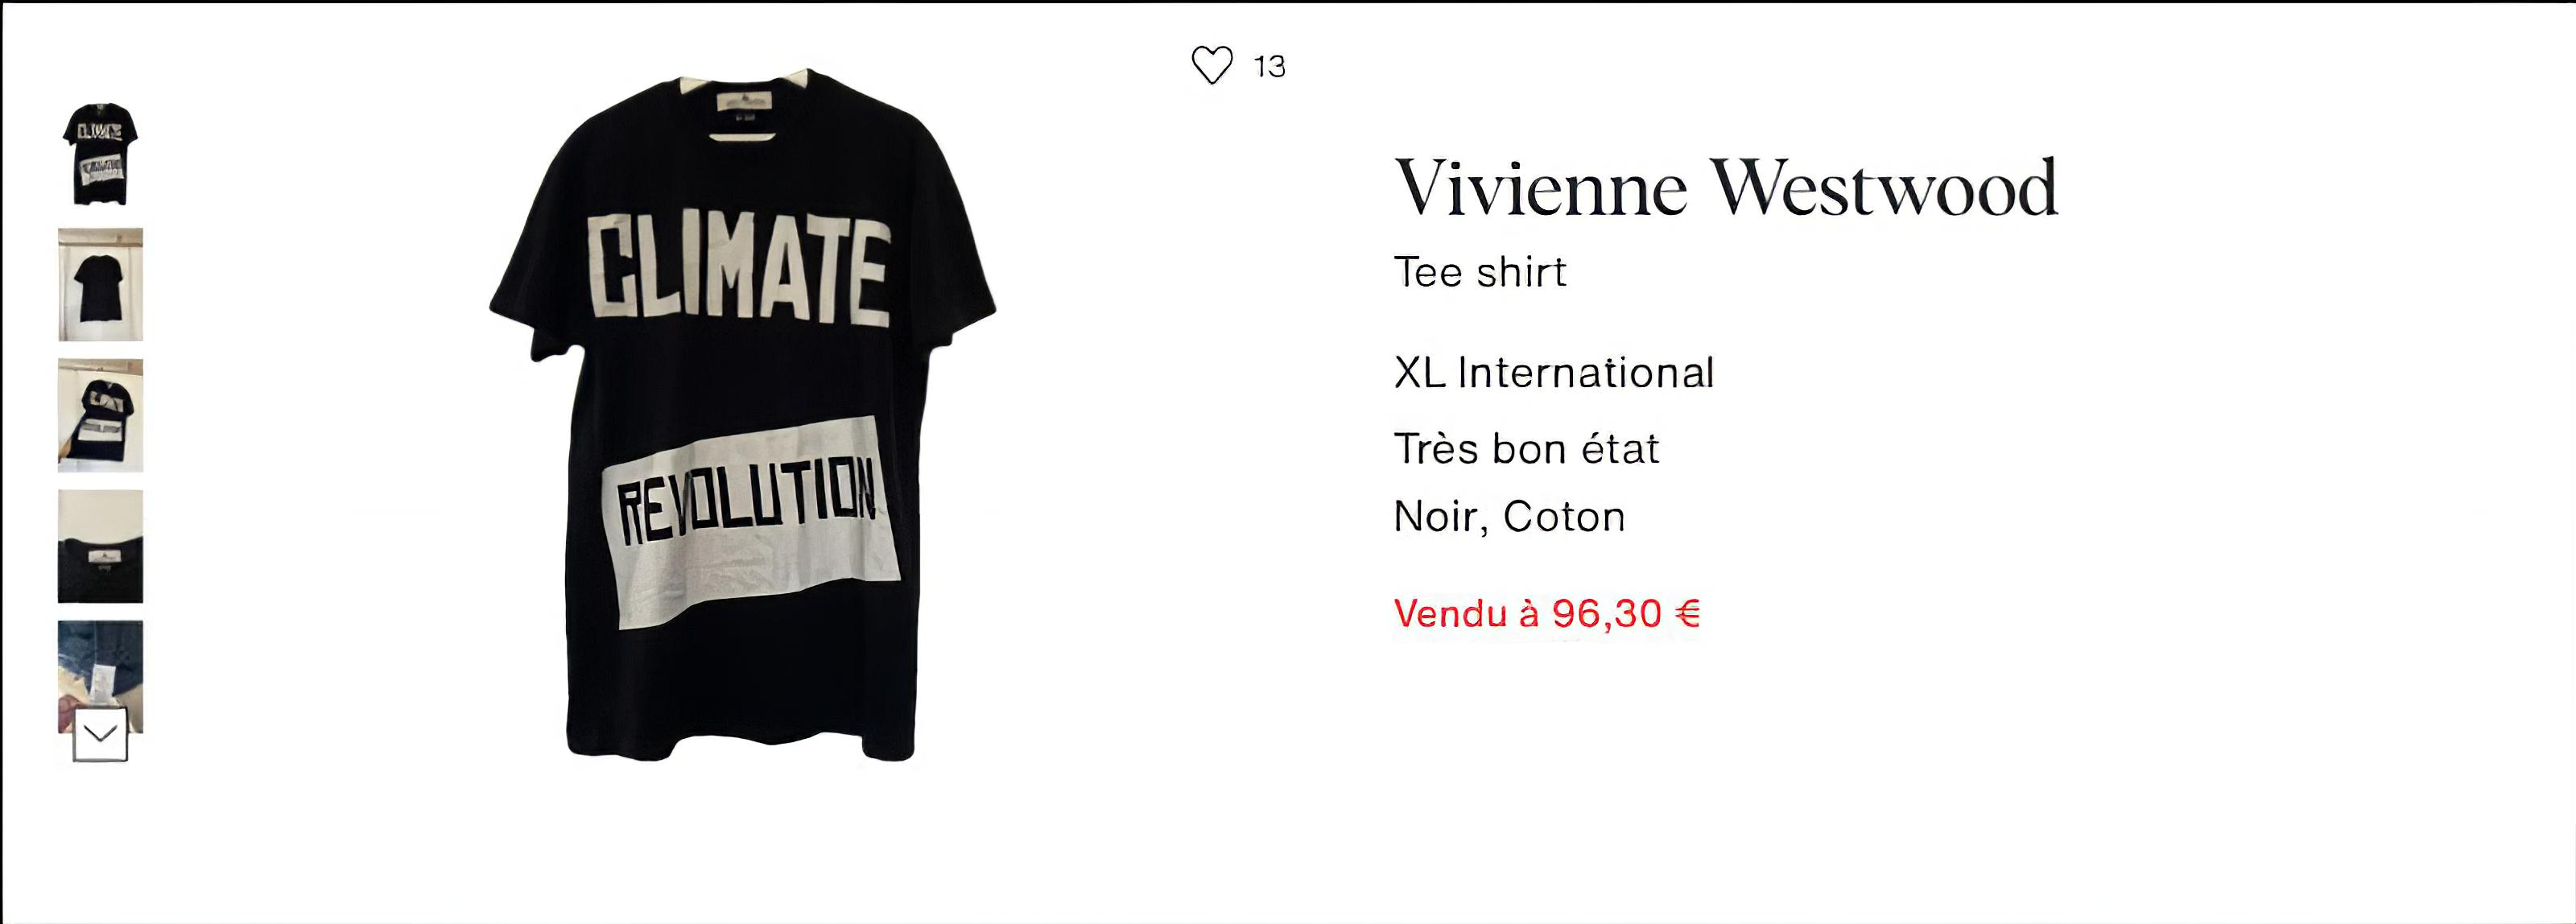Select the second thumbnail of the shirt back
Screen dimensions: 2576x924
100,285
